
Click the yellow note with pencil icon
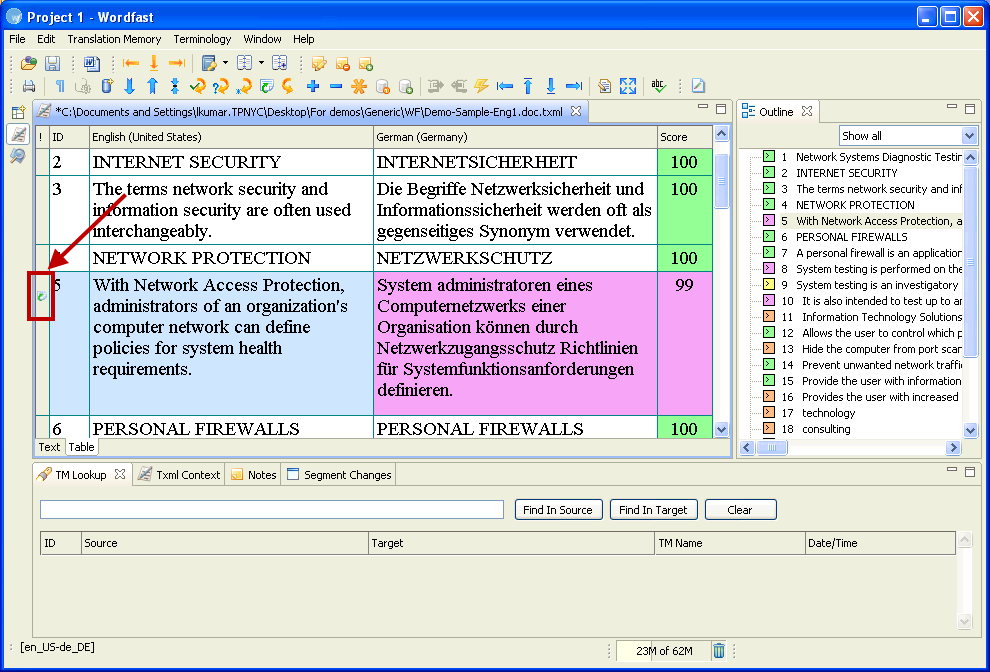319,63
